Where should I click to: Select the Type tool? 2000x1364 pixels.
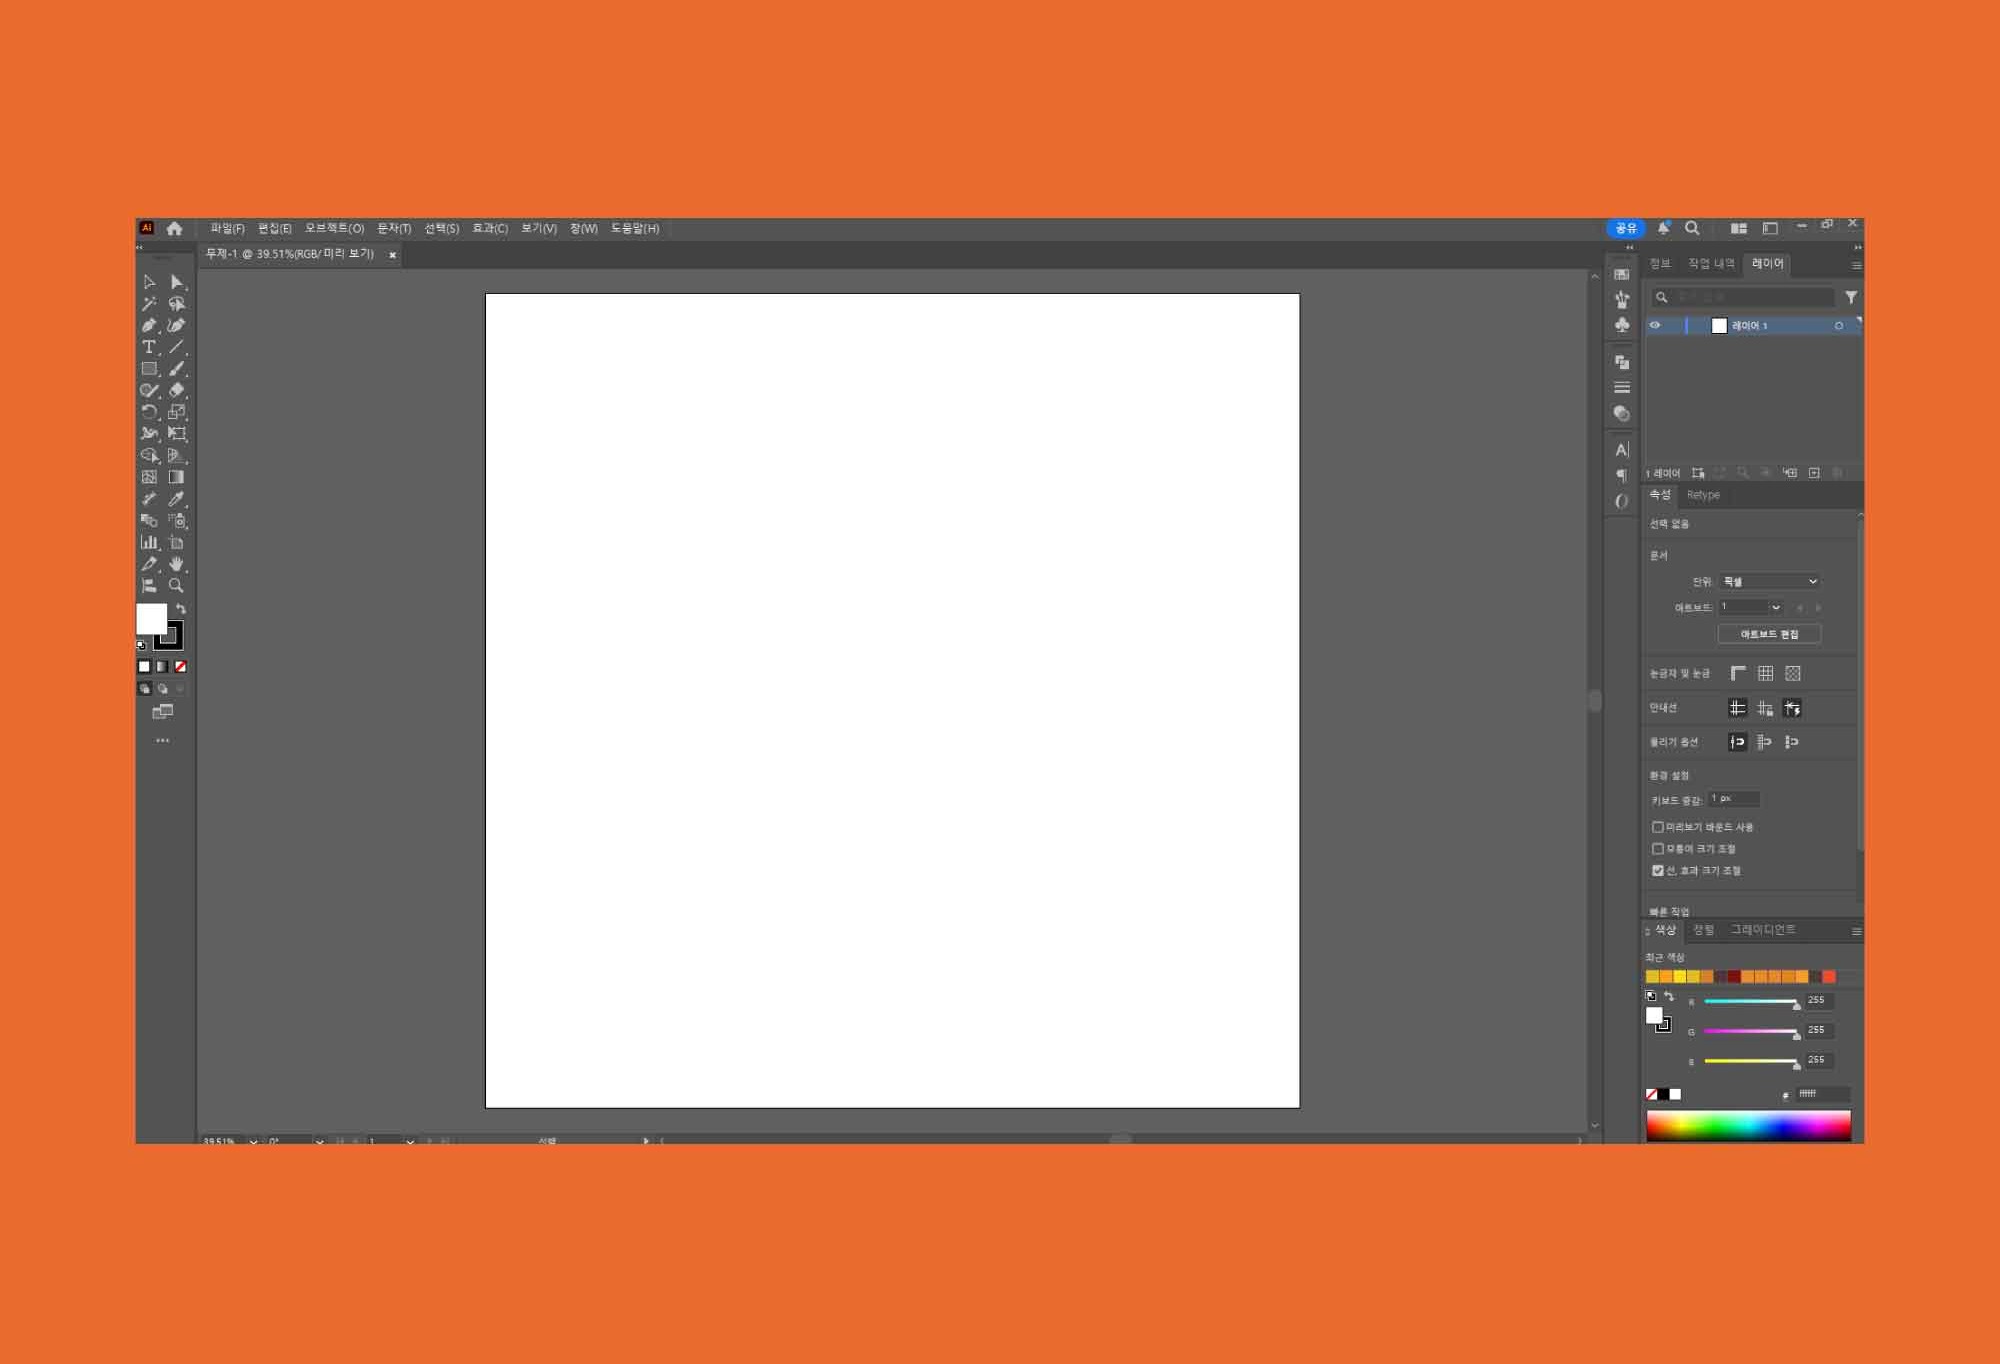click(x=149, y=347)
